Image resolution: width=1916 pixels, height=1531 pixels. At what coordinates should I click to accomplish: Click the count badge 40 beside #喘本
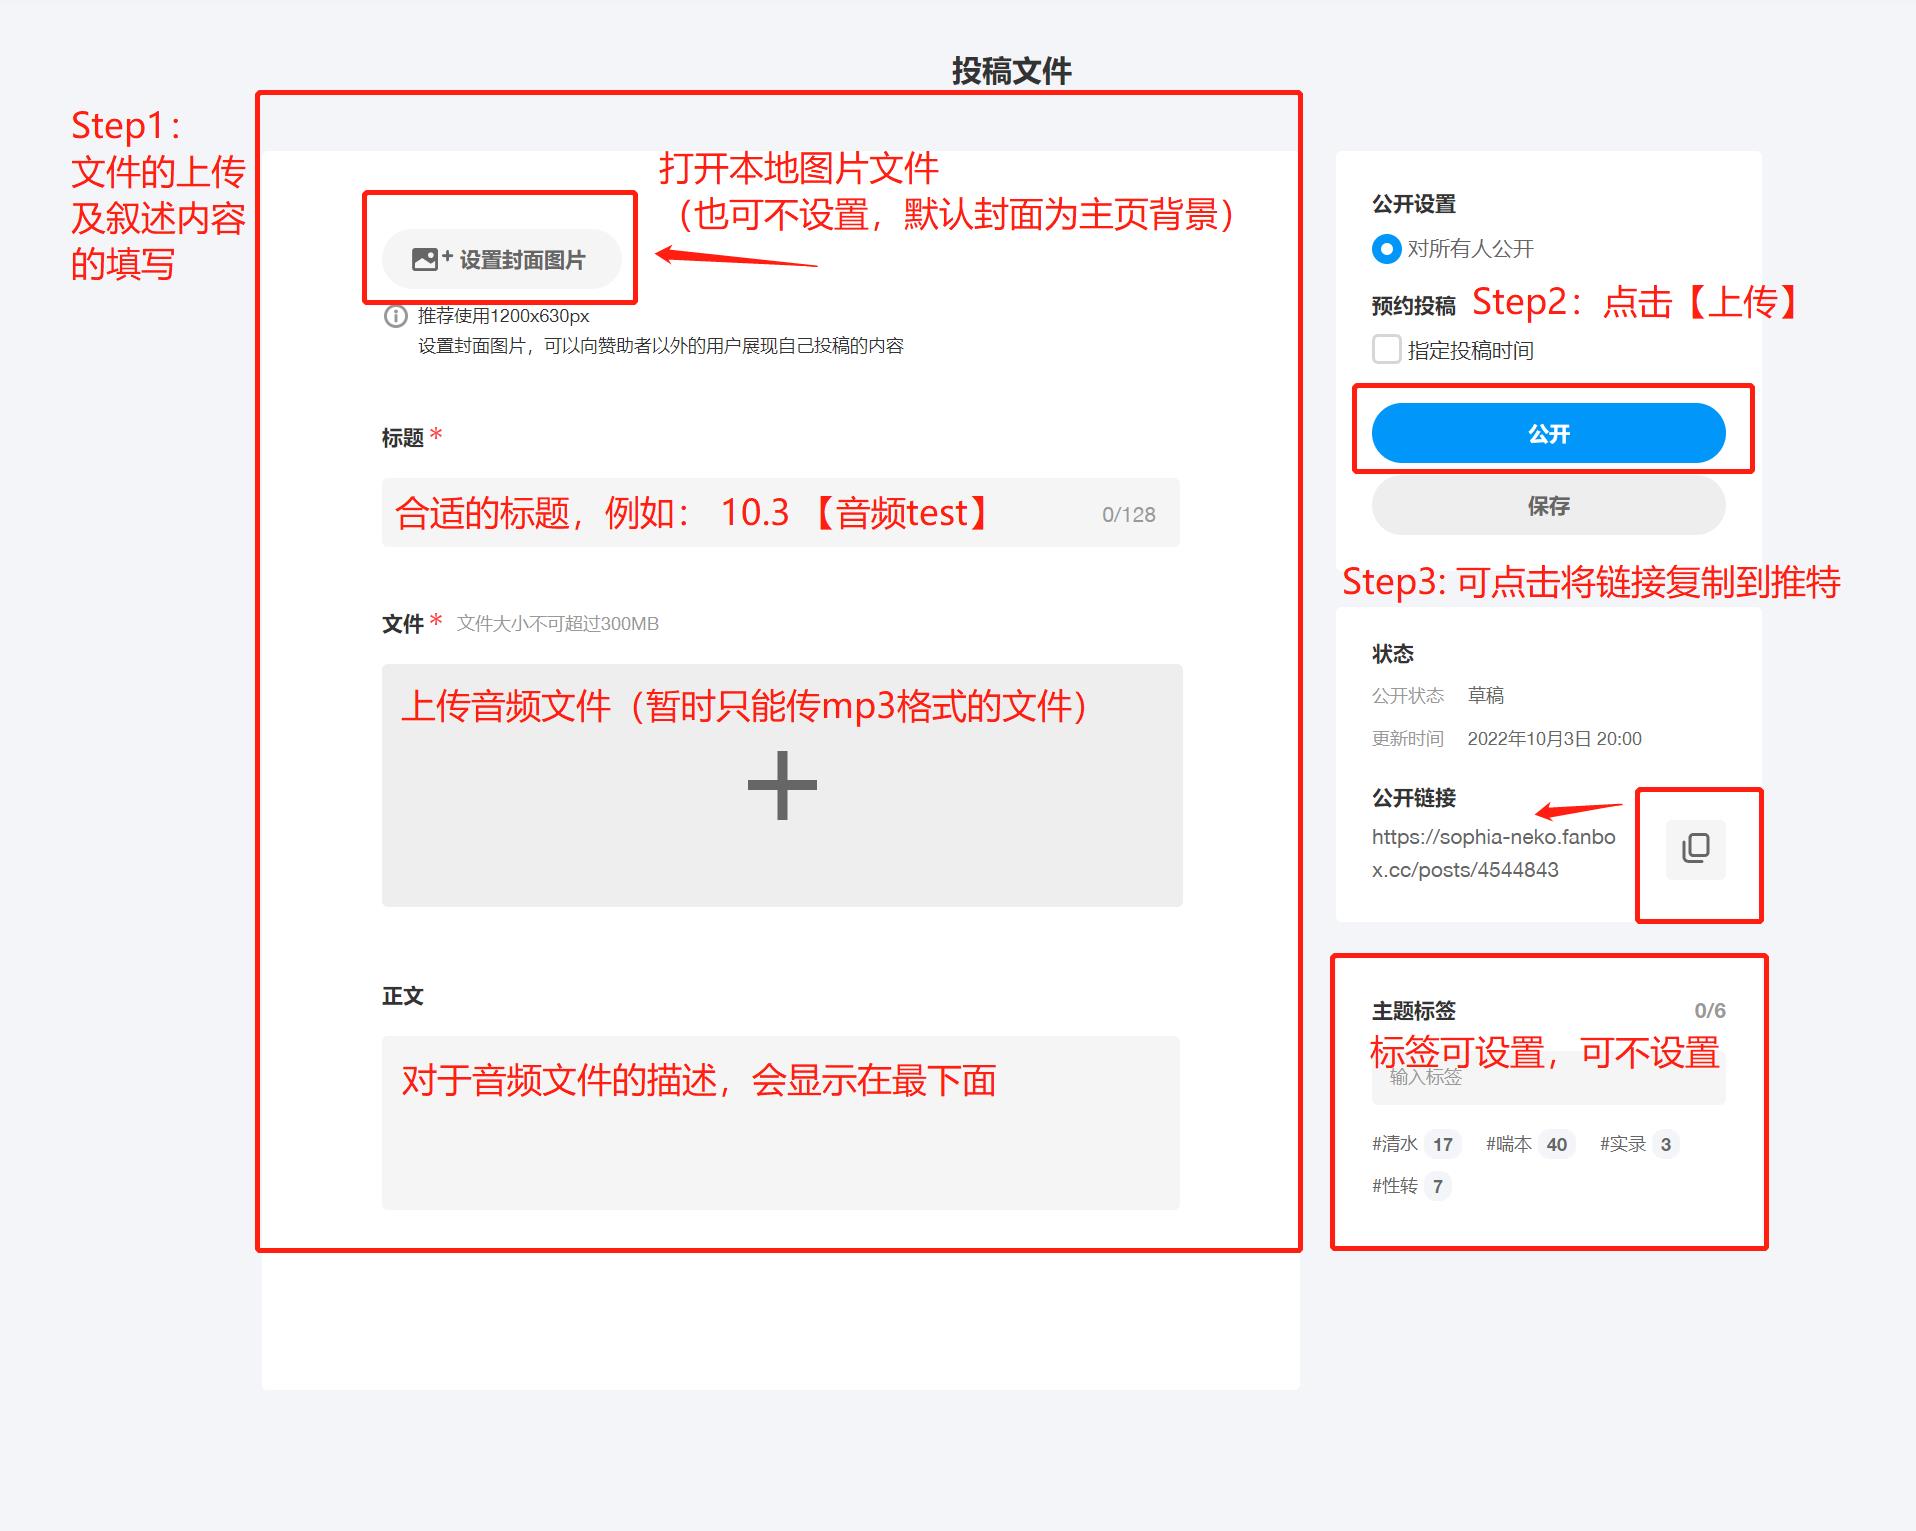point(1556,1145)
